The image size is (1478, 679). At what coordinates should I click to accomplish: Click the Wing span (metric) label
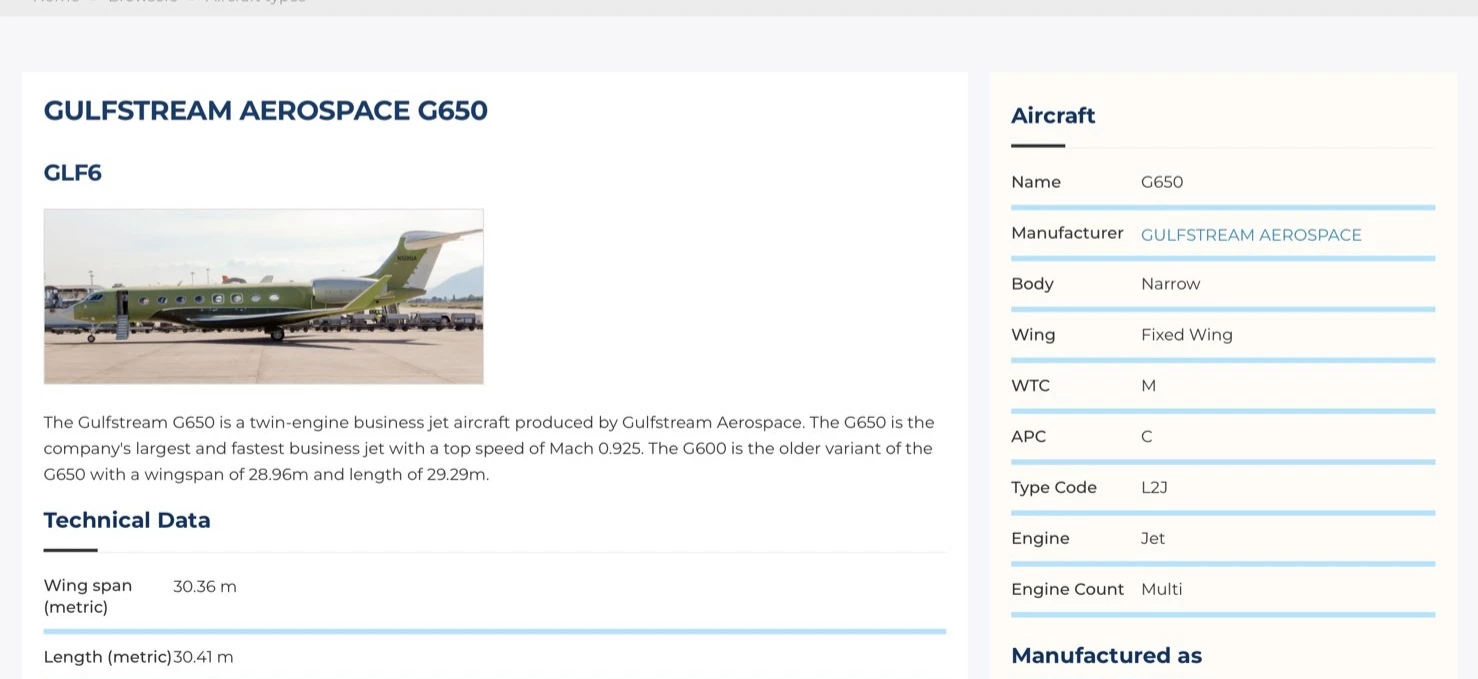[x=88, y=596]
